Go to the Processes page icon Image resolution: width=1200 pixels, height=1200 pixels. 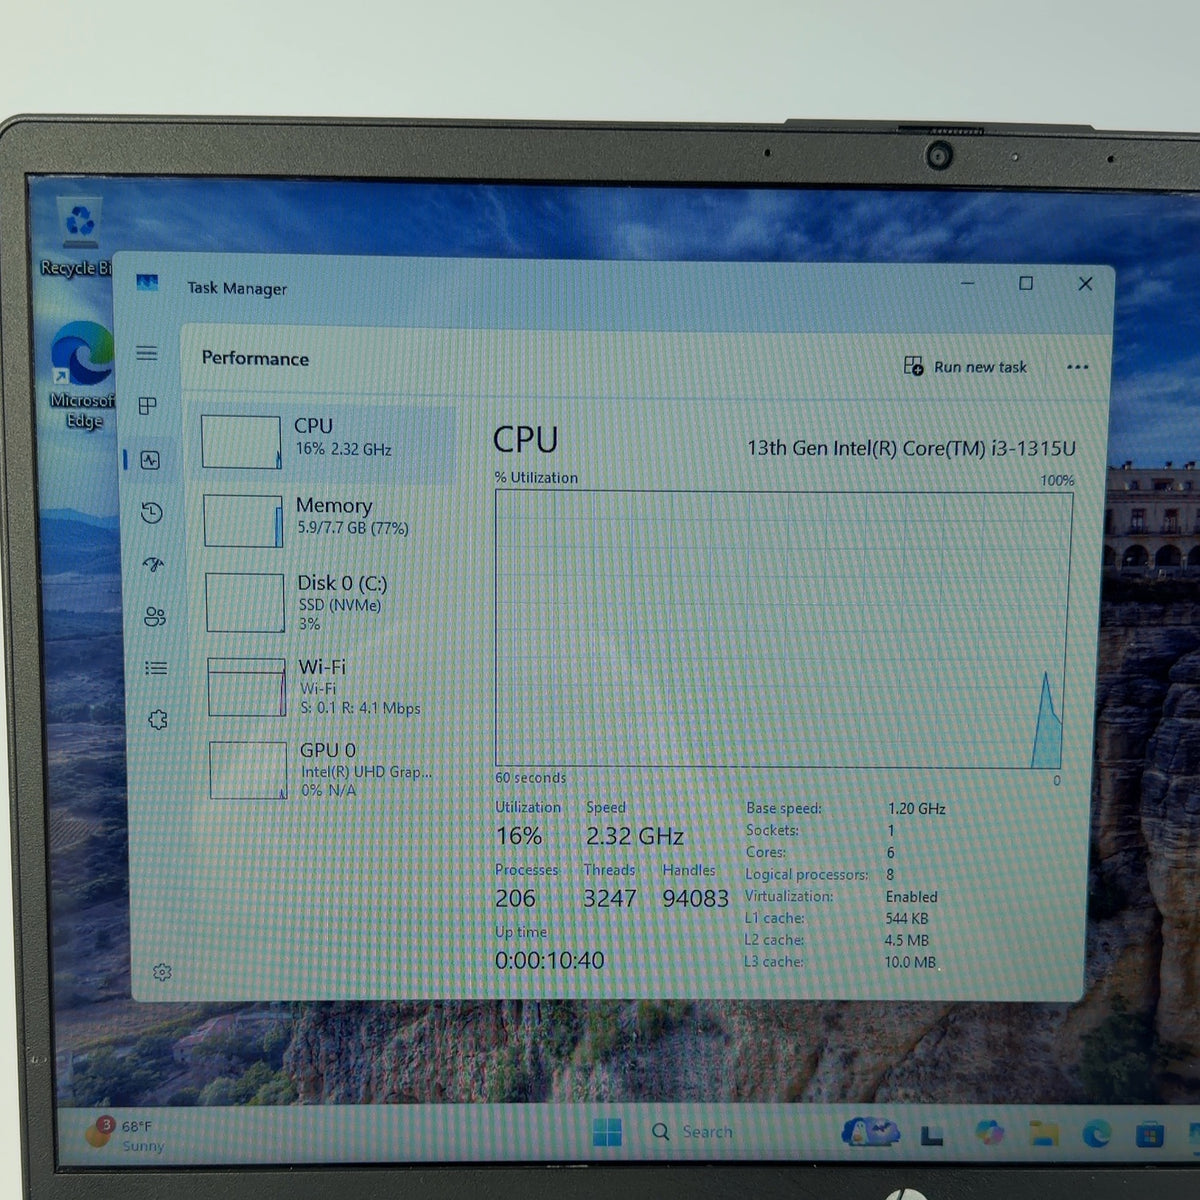pyautogui.click(x=148, y=406)
